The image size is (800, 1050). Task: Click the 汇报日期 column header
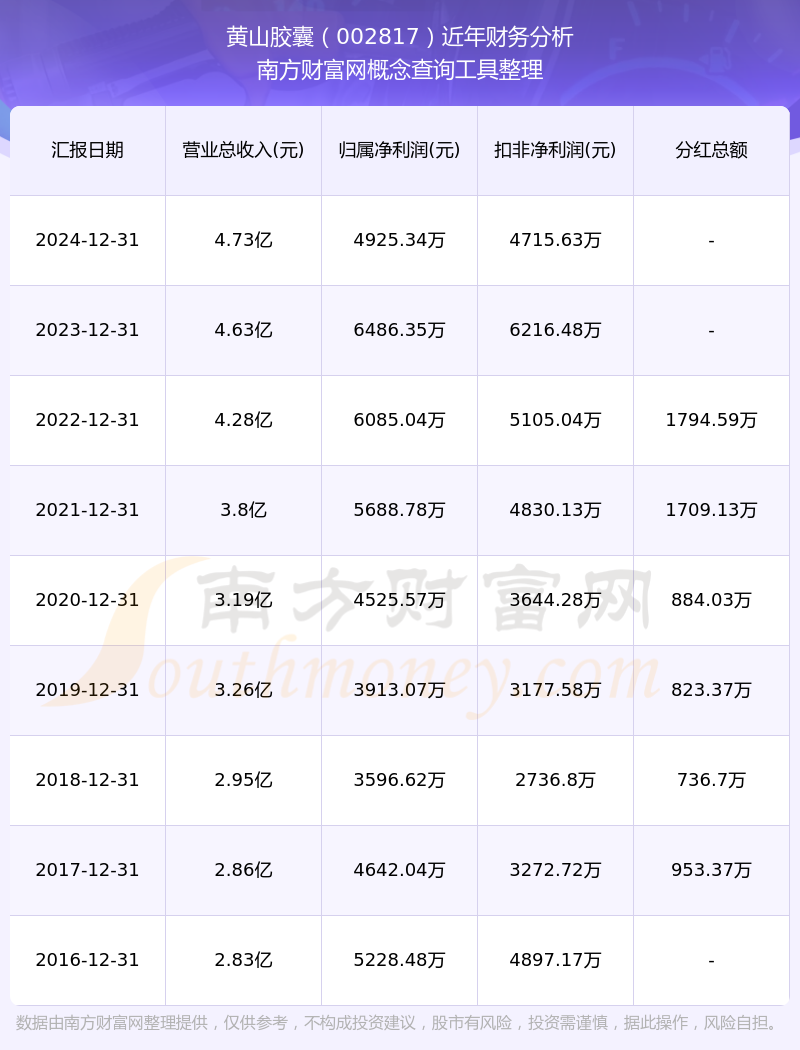[x=87, y=150]
